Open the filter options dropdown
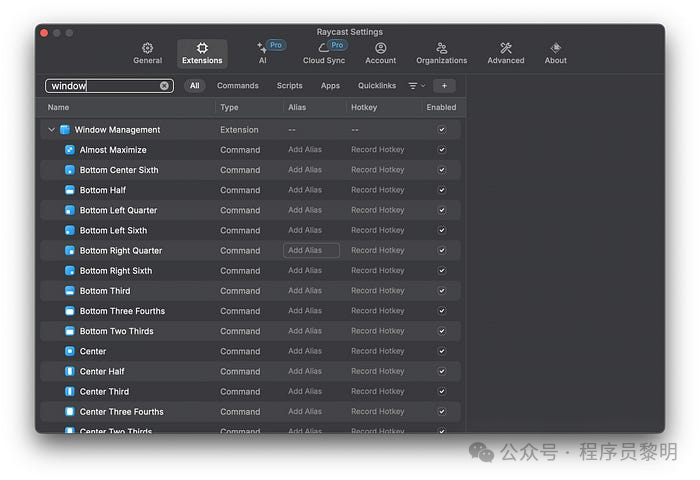This screenshot has width=700, height=480. 417,86
